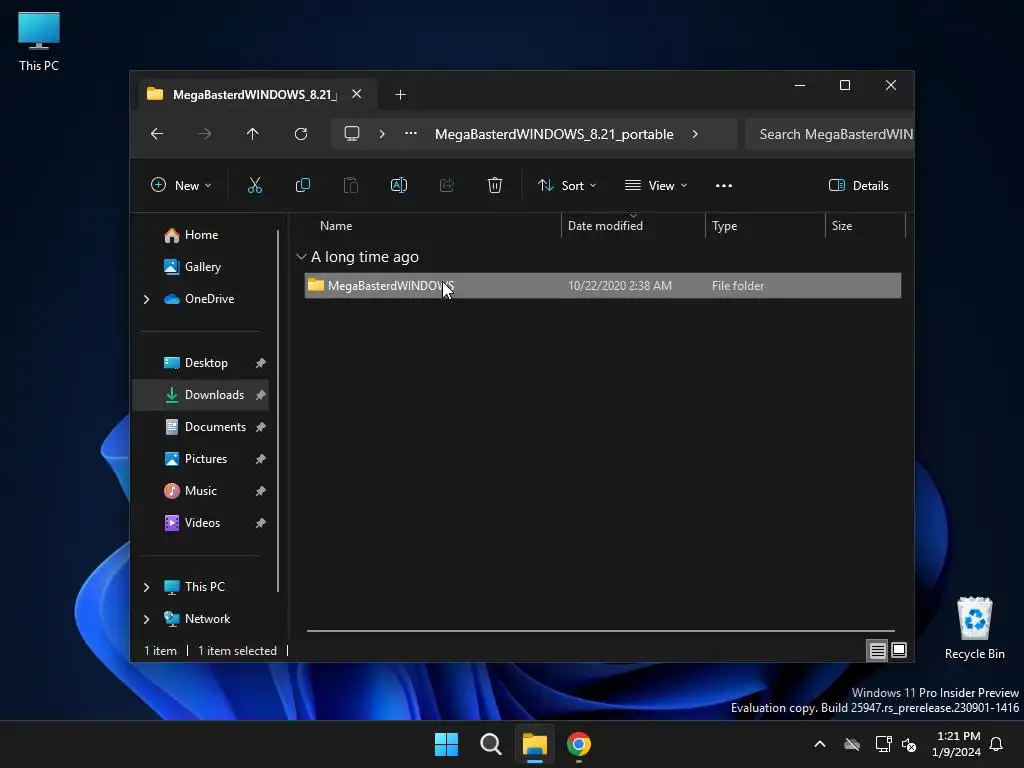Open the Sort dropdown
Image resolution: width=1024 pixels, height=768 pixels.
coord(567,185)
